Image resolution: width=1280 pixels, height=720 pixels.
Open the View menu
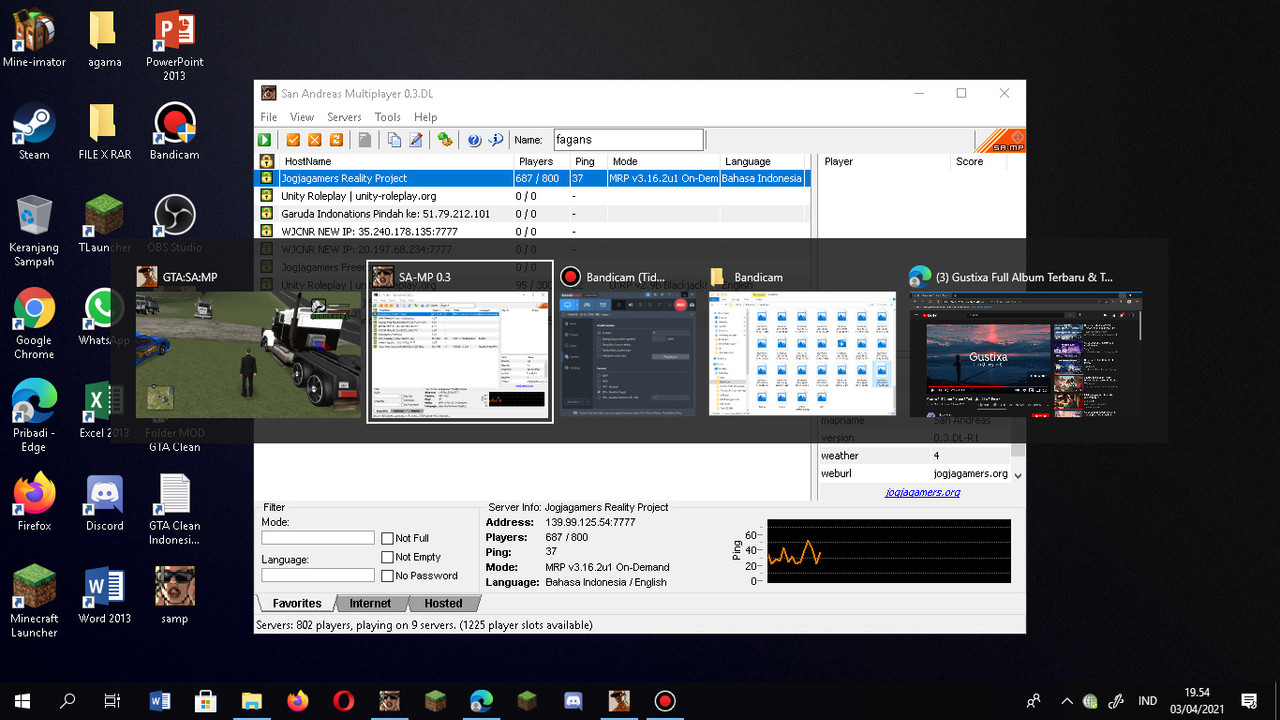[x=302, y=117]
